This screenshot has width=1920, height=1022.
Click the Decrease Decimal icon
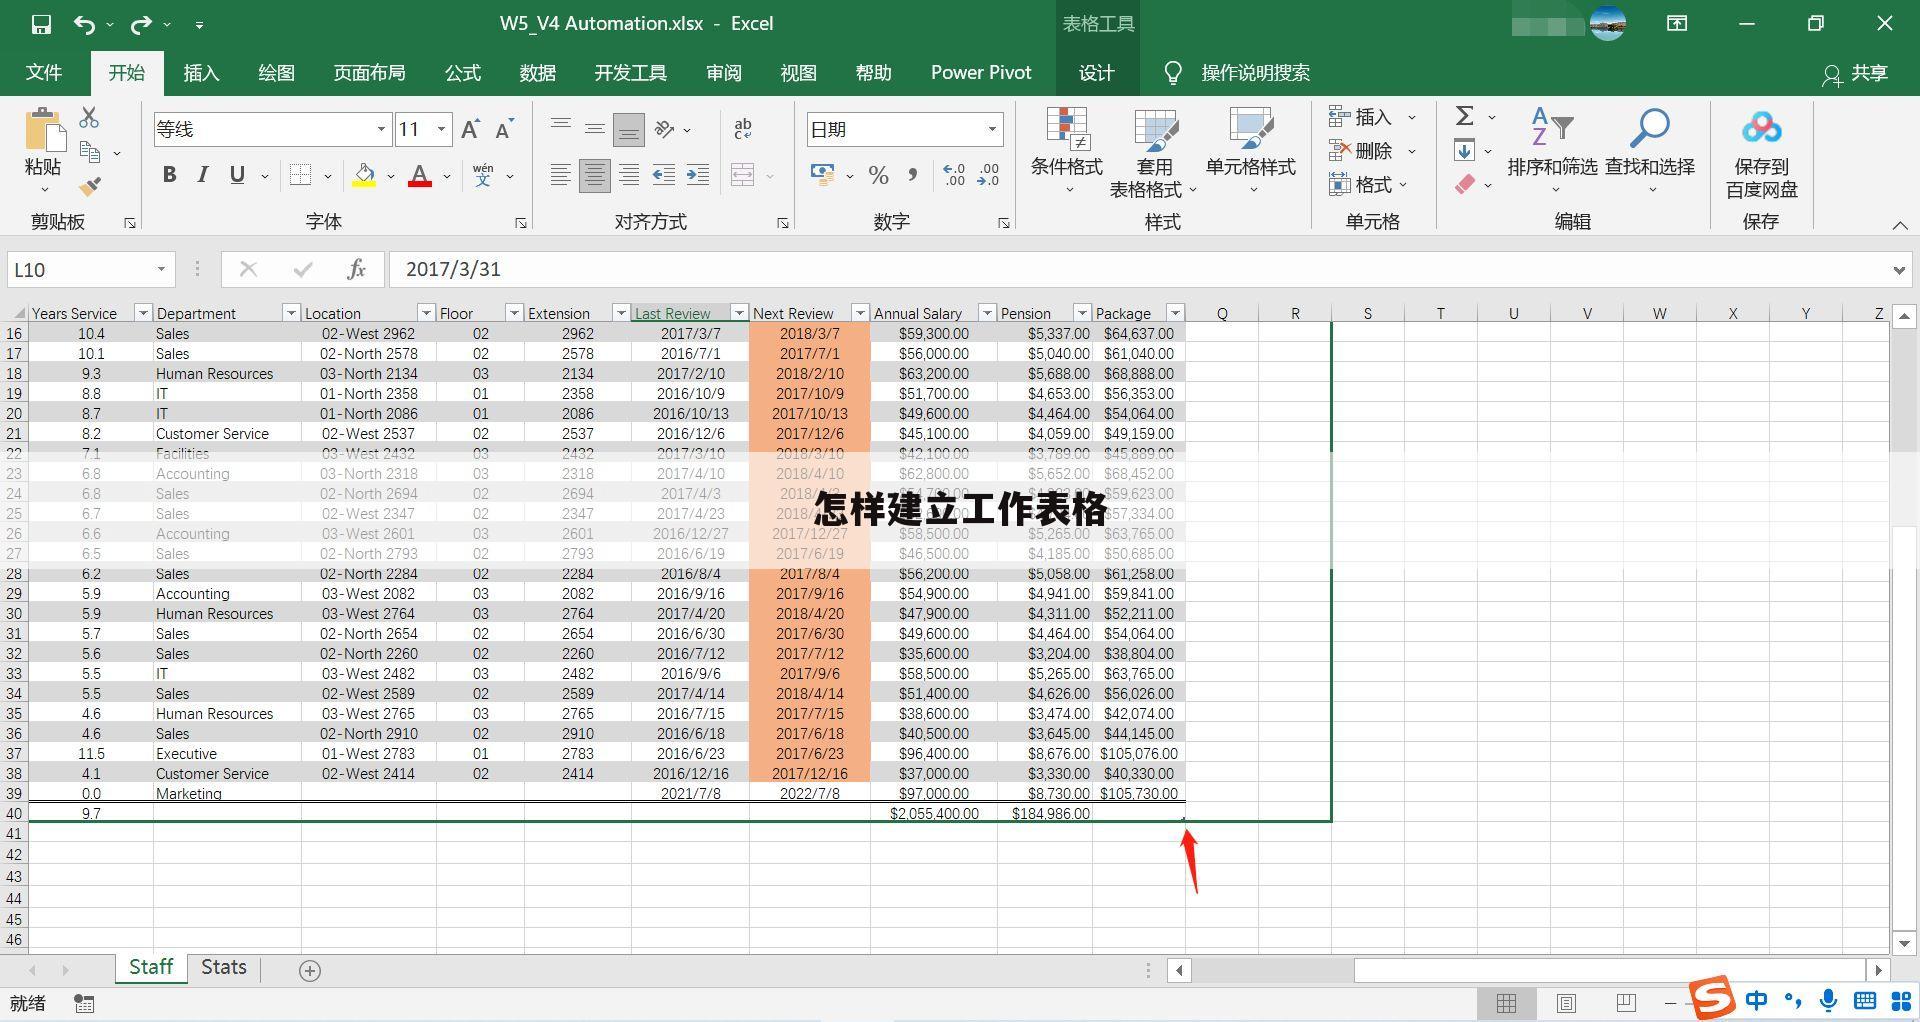(988, 176)
